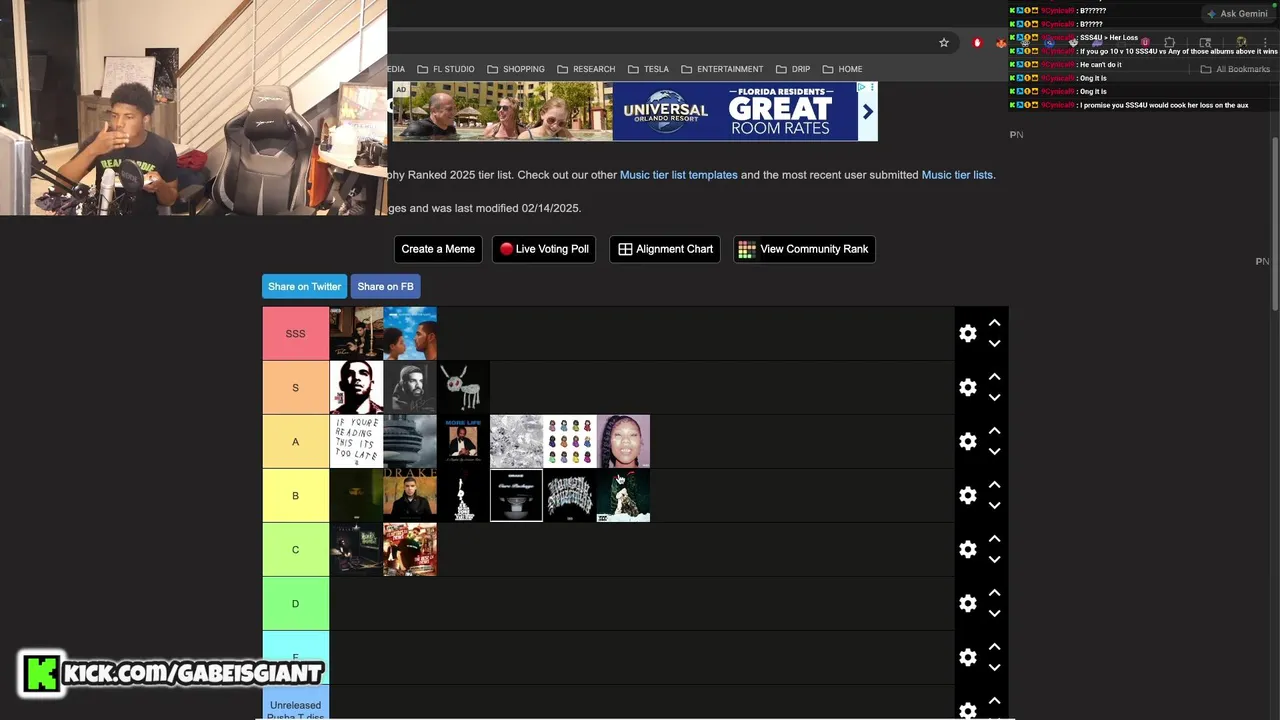The image size is (1280, 720).
Task: Select the Thank Me Later album cover
Action: coord(356,387)
